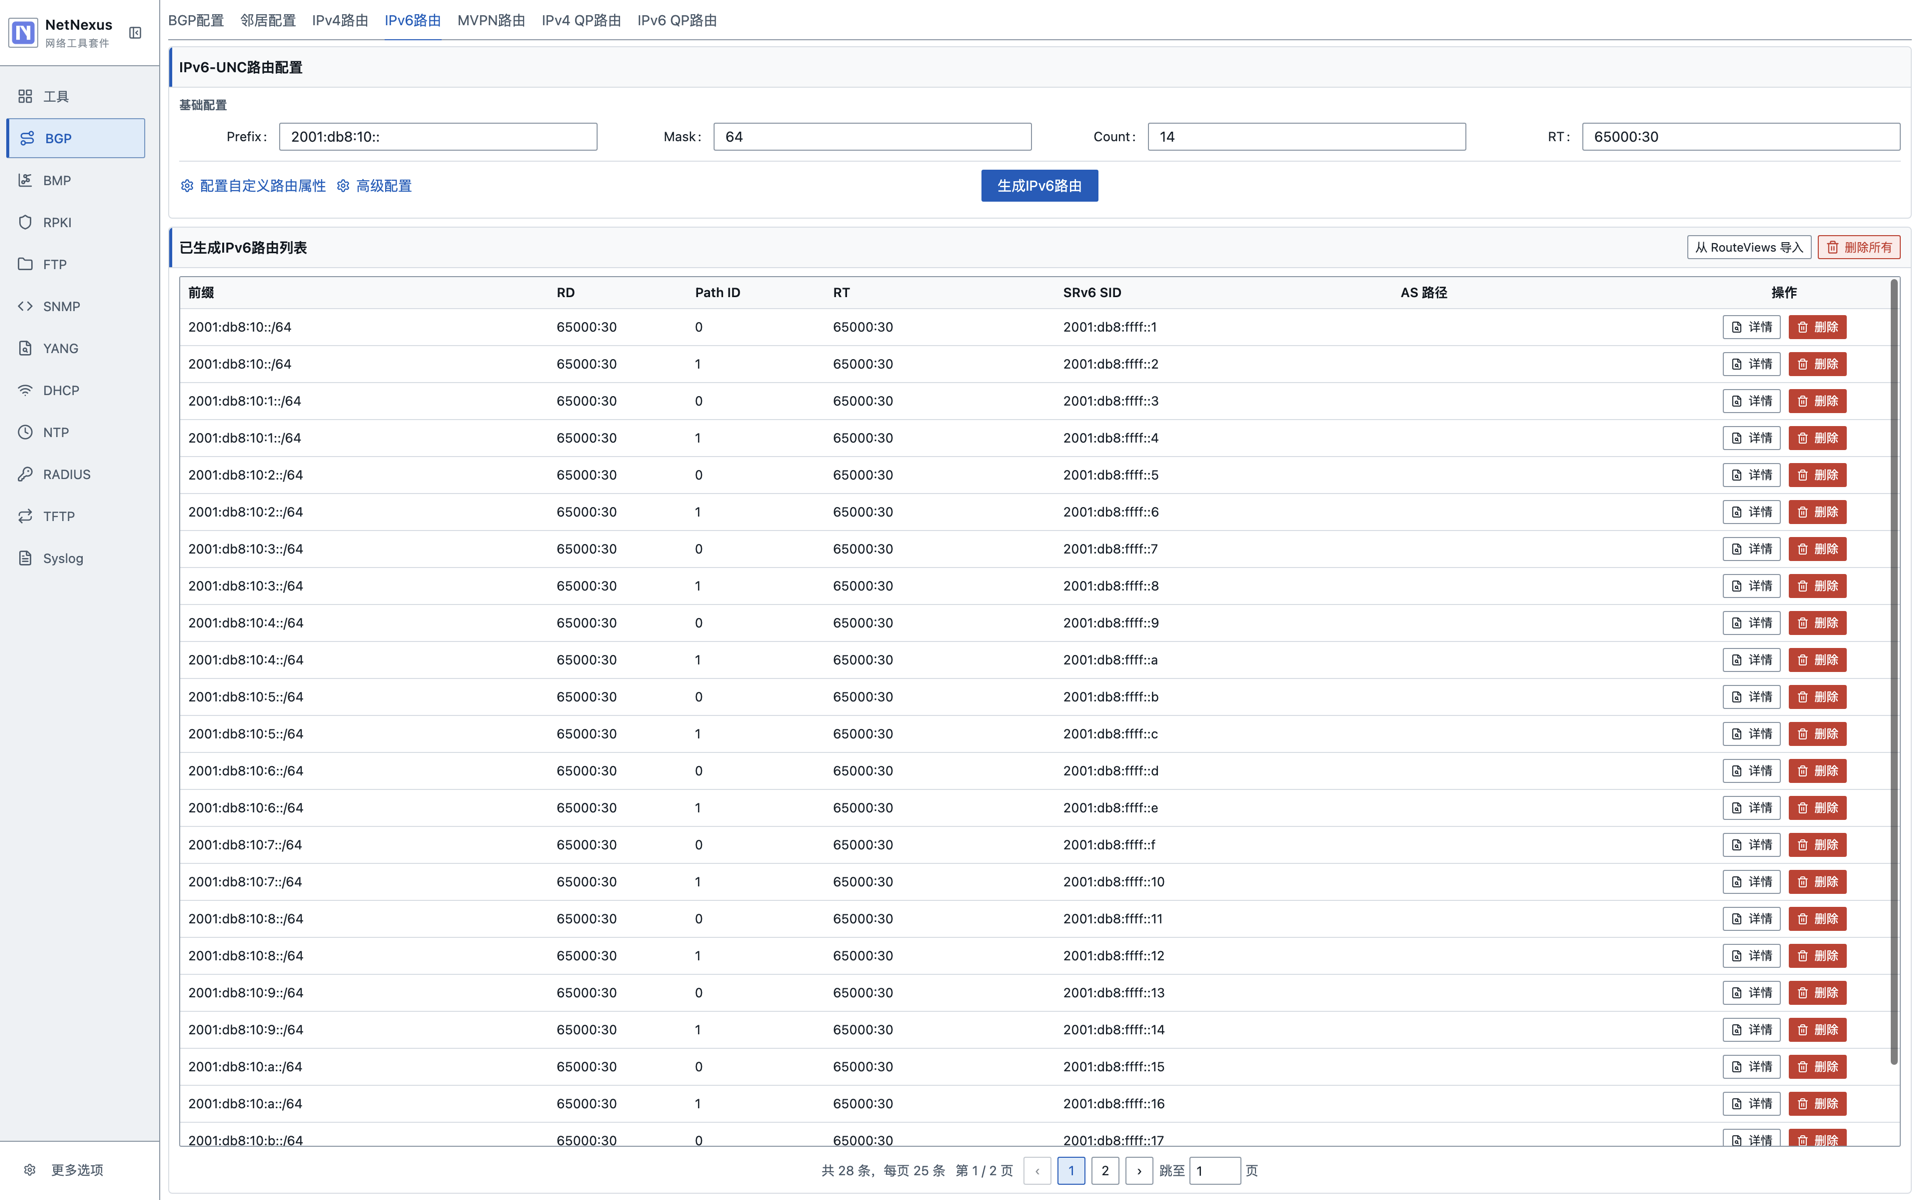Click the route list vertical scrollbar
This screenshot has width=1920, height=1200.
pyautogui.click(x=1894, y=672)
